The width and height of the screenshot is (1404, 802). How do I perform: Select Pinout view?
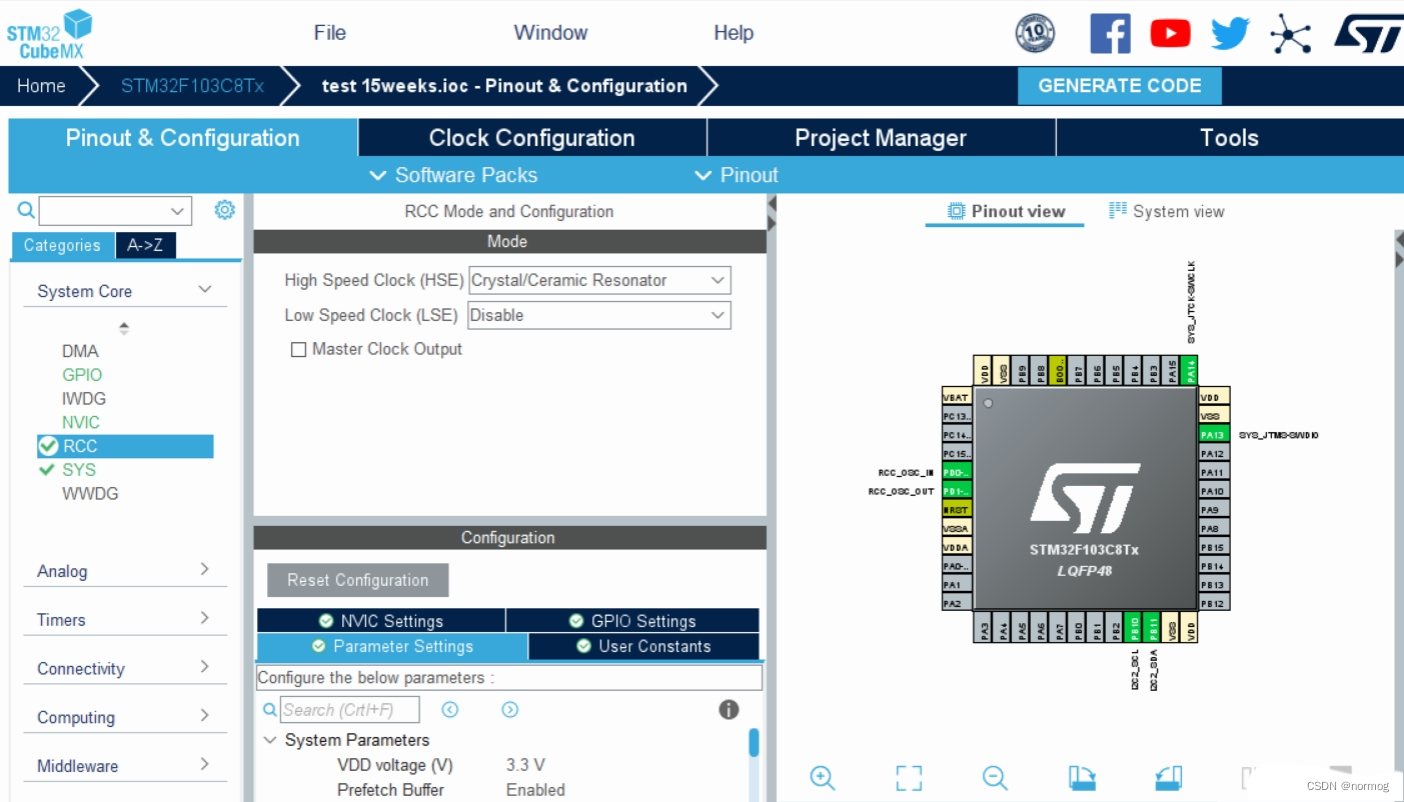[x=1006, y=211]
